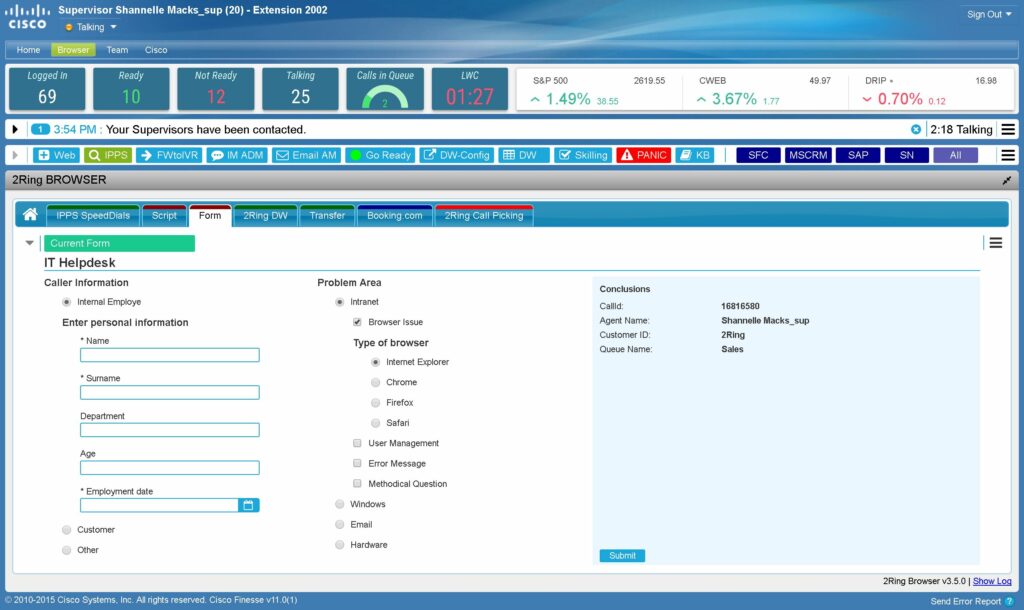
Task: Enable the Browser Issue checkbox
Action: [x=357, y=322]
